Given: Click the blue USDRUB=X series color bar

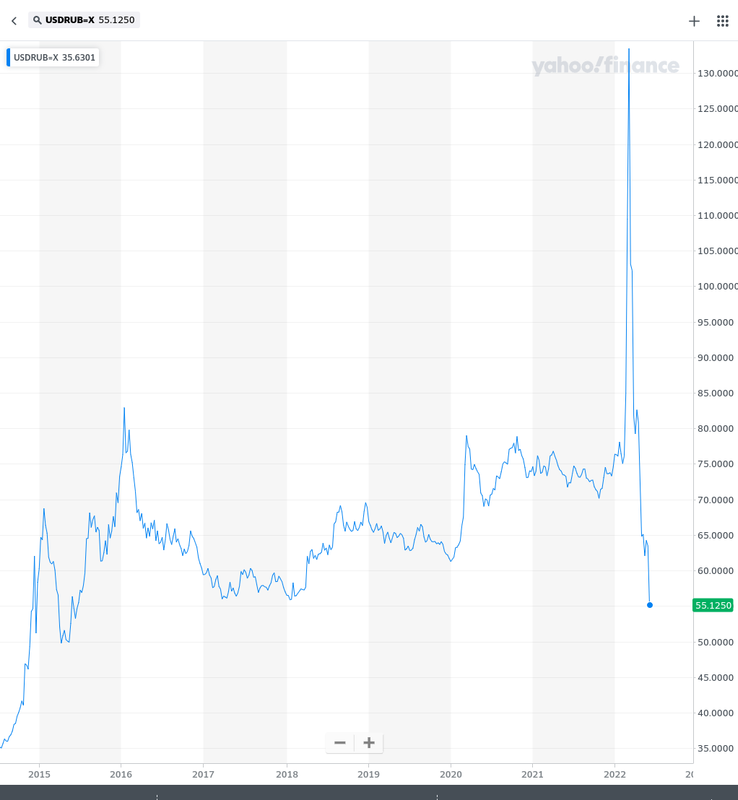Looking at the screenshot, I should [8, 57].
